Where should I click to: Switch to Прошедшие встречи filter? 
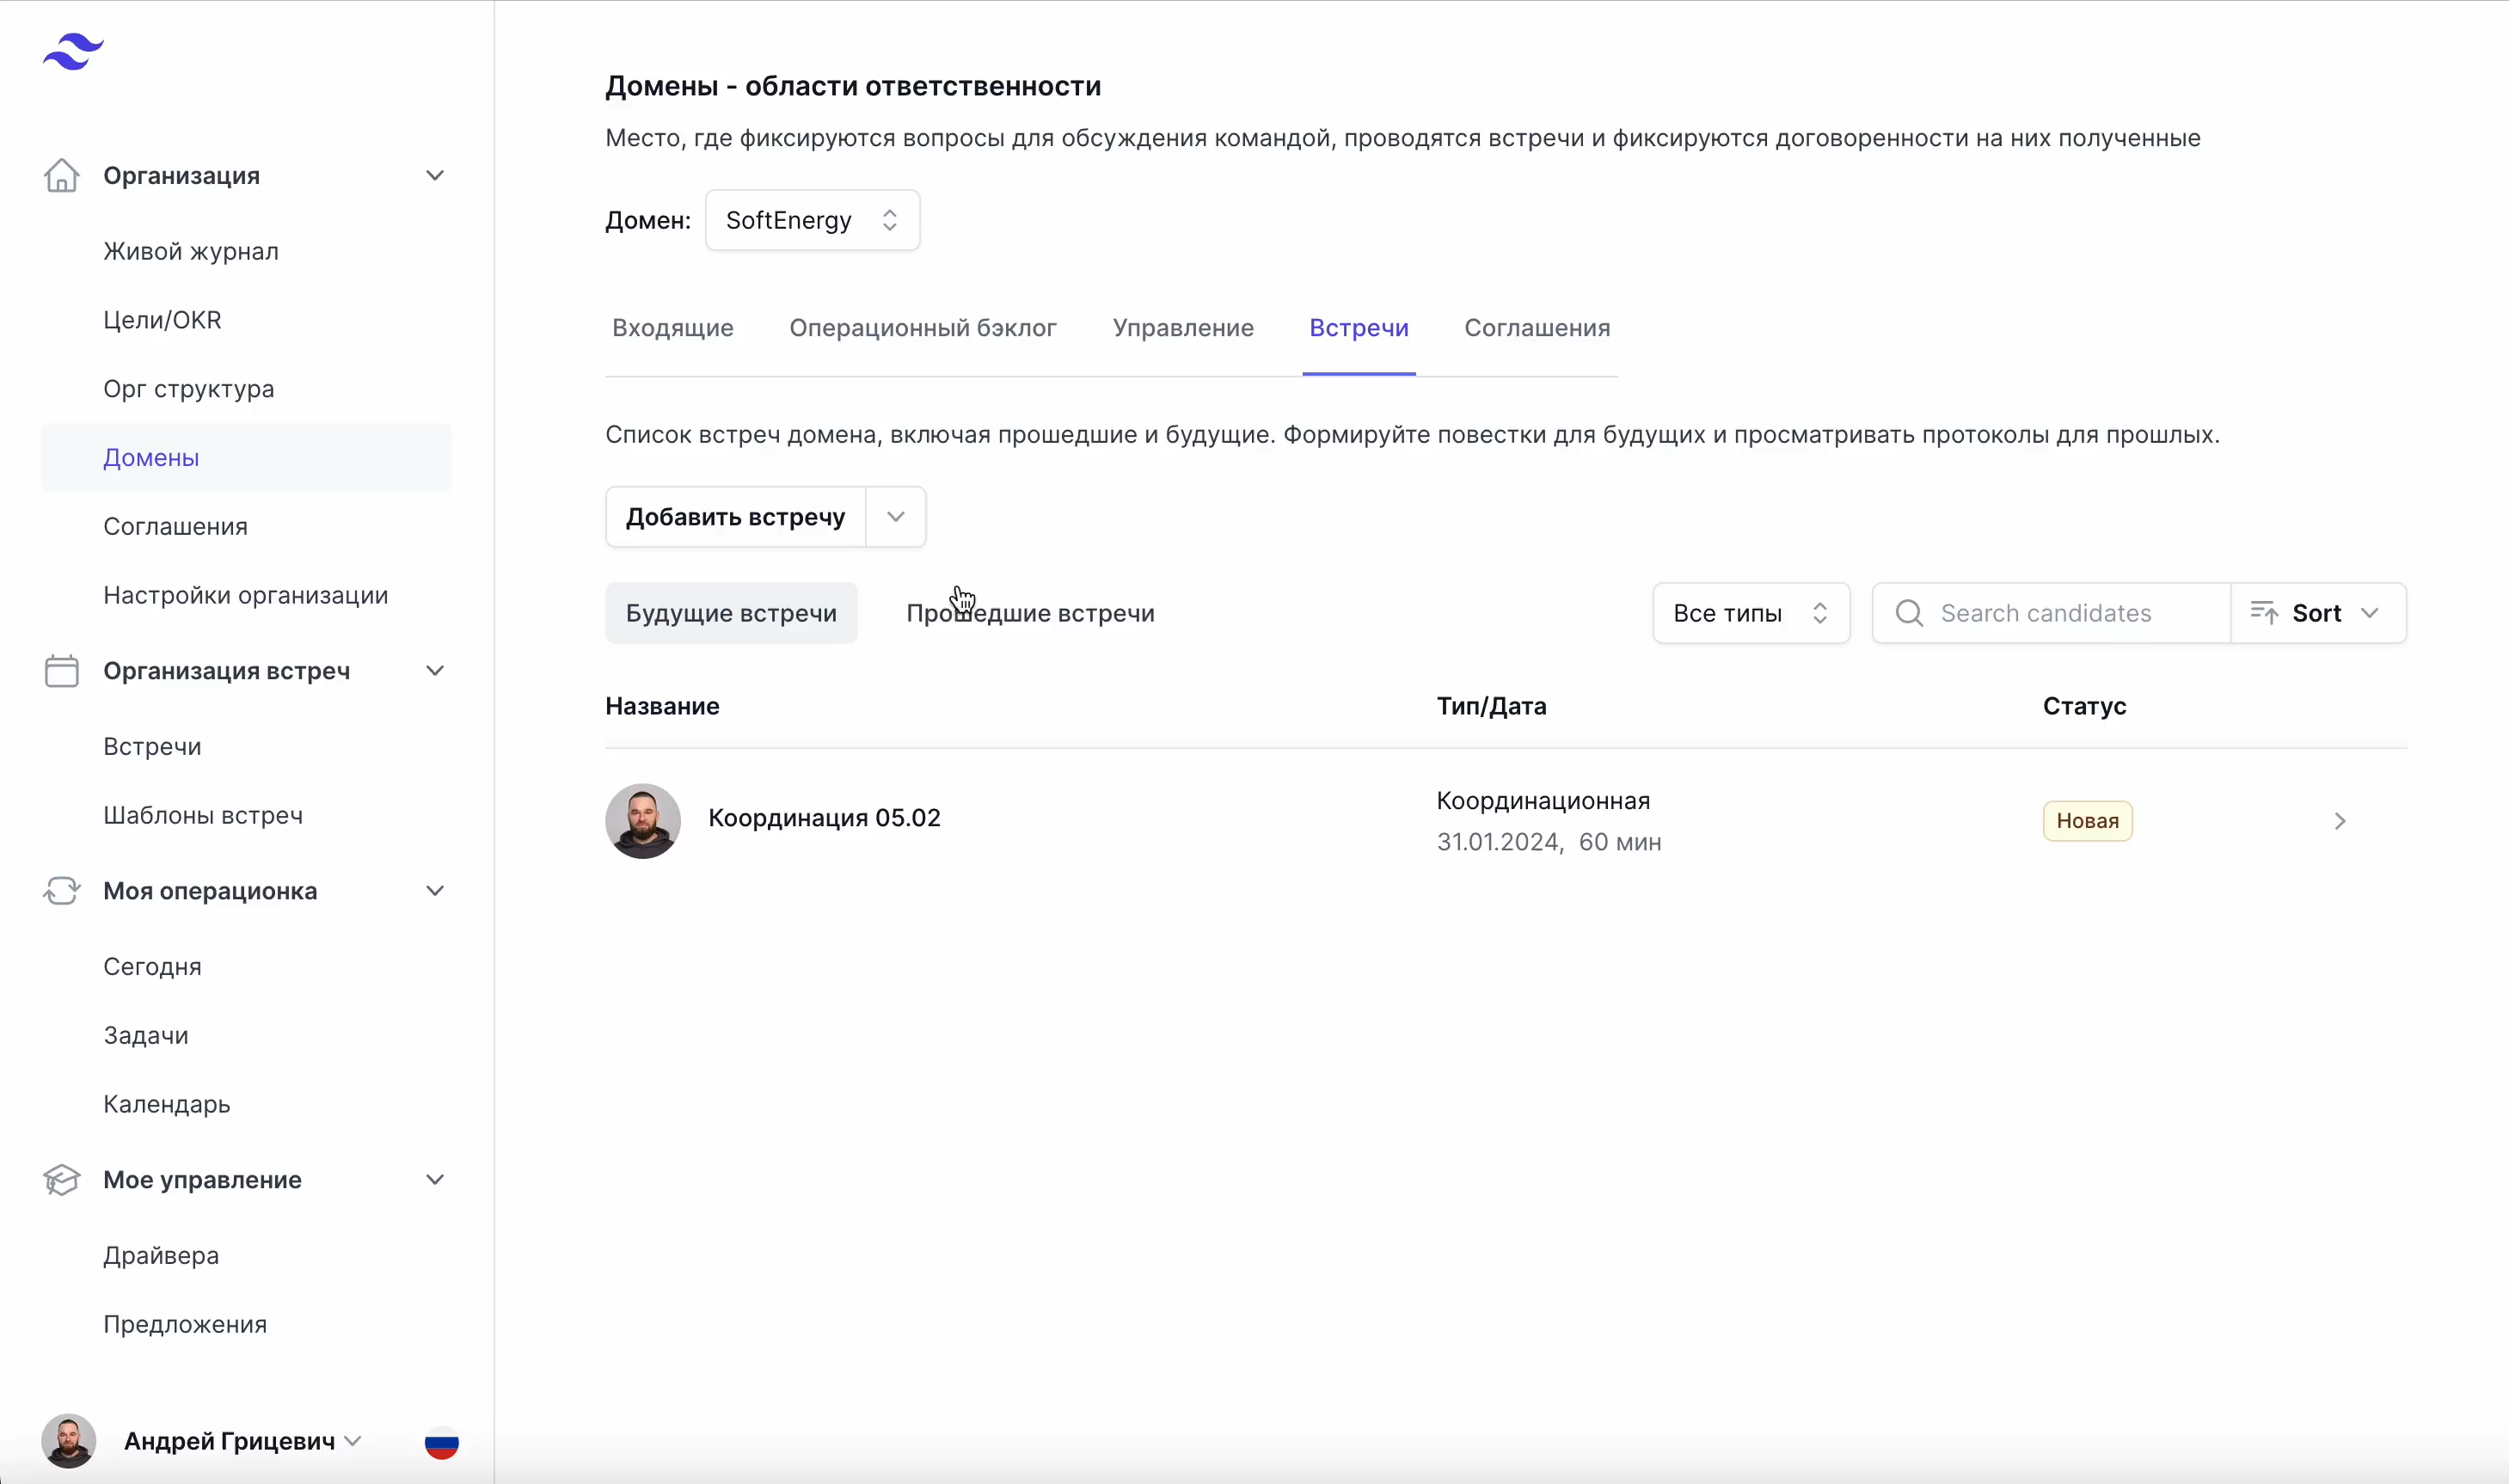click(1030, 613)
